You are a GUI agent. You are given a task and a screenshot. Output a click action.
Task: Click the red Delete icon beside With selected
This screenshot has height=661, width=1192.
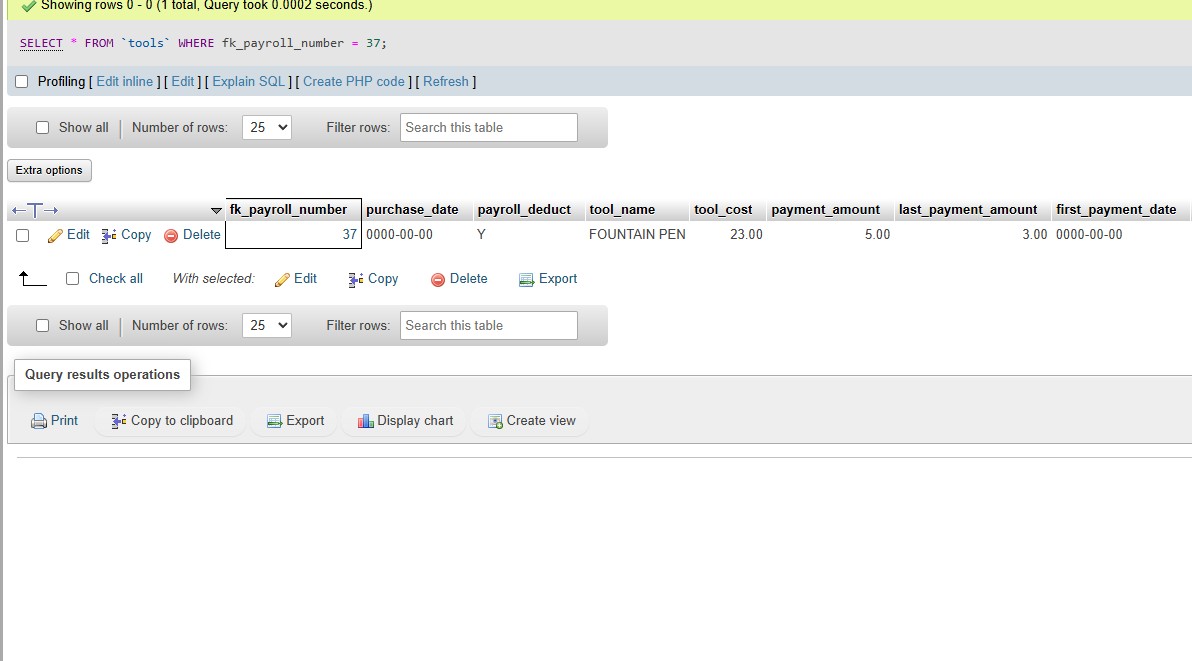[x=438, y=280]
